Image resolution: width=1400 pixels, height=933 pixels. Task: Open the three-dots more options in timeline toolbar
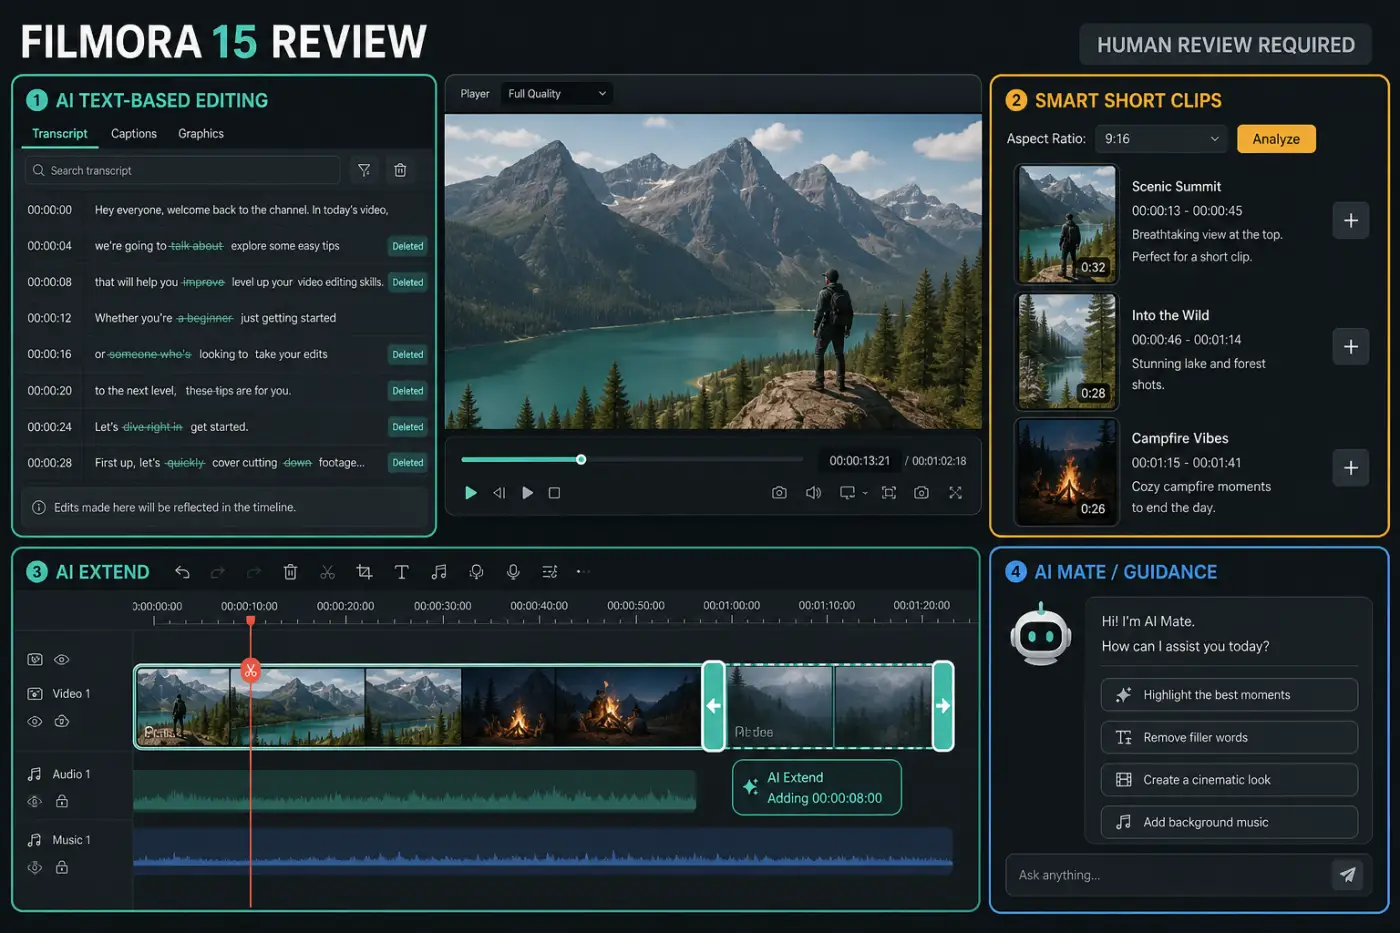click(x=583, y=572)
